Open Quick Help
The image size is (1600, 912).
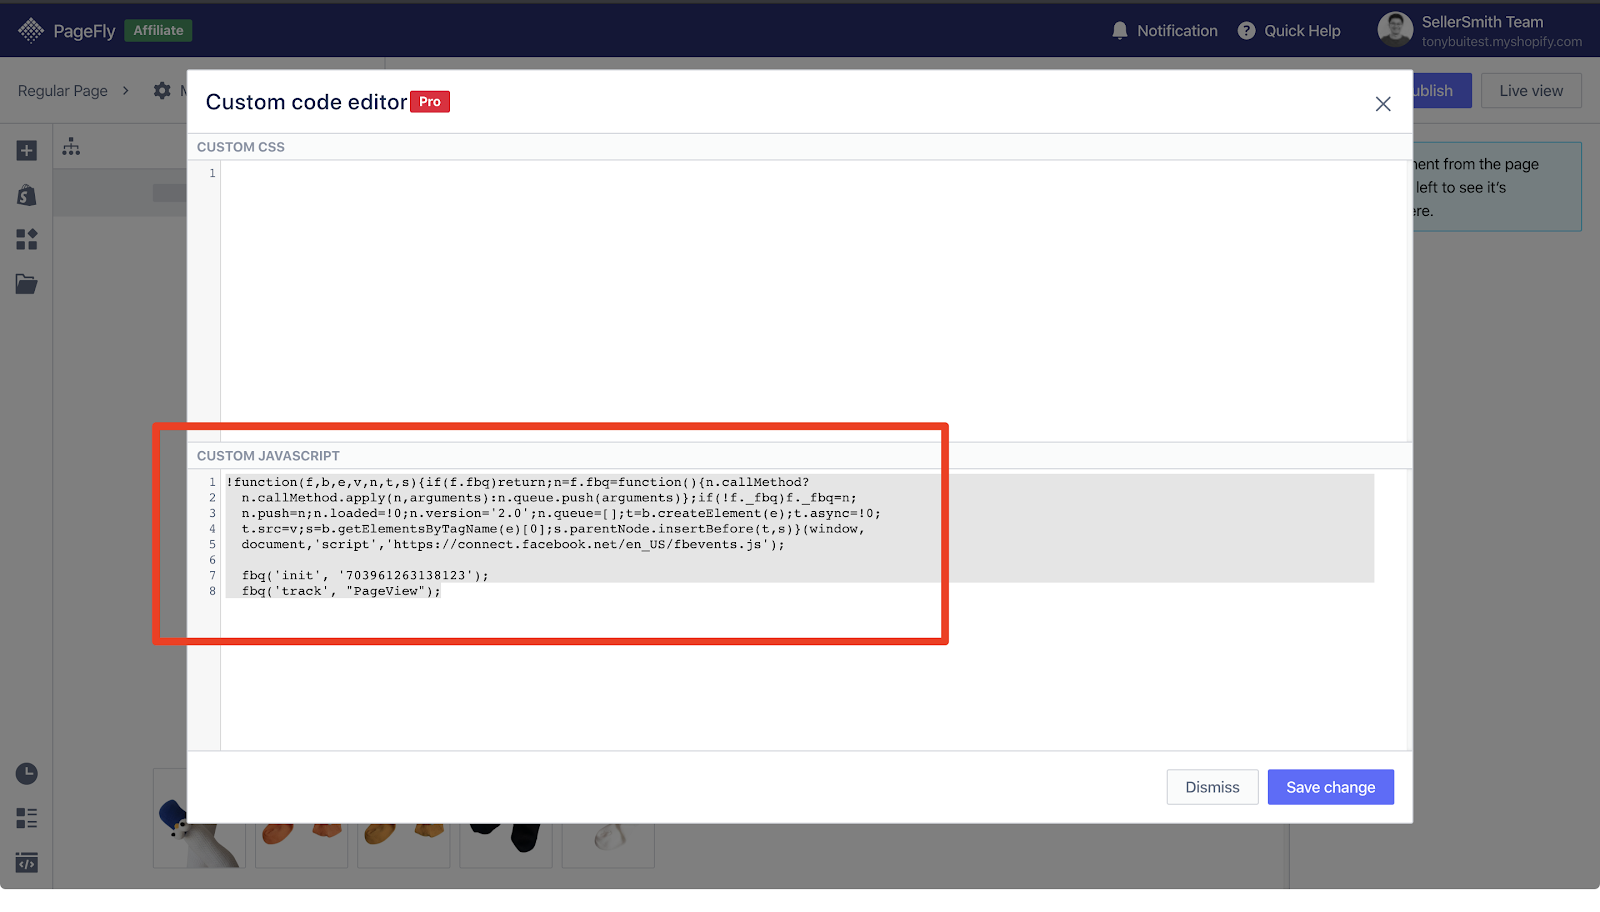pos(1289,31)
